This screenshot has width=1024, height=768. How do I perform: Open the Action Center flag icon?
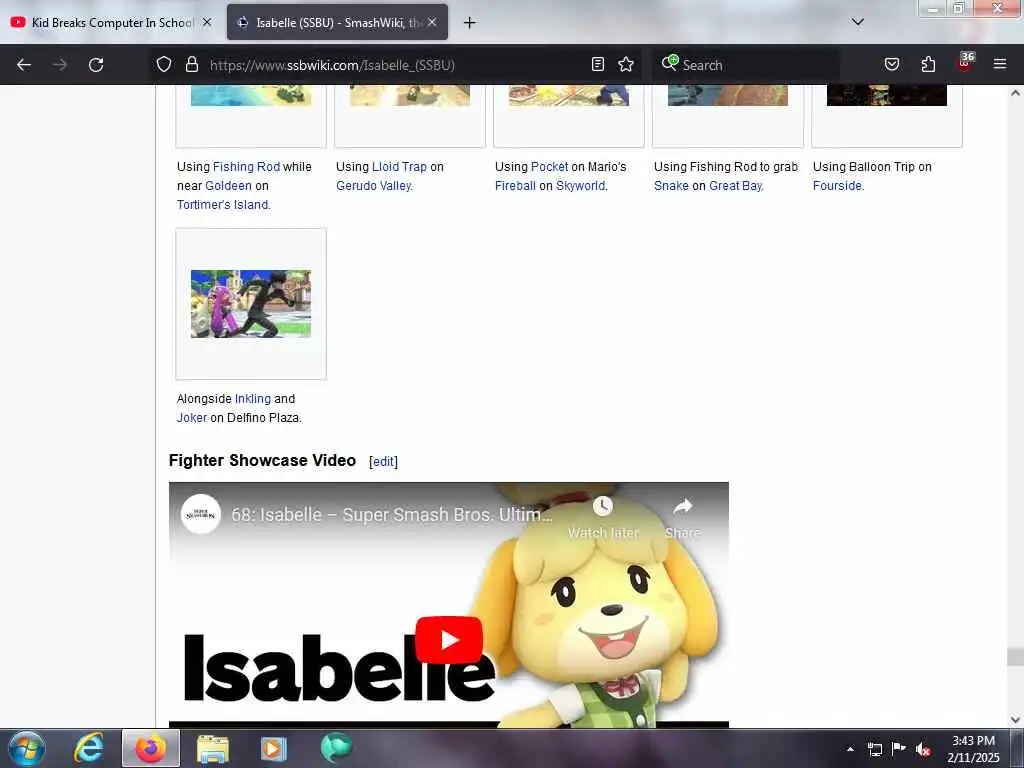[899, 748]
